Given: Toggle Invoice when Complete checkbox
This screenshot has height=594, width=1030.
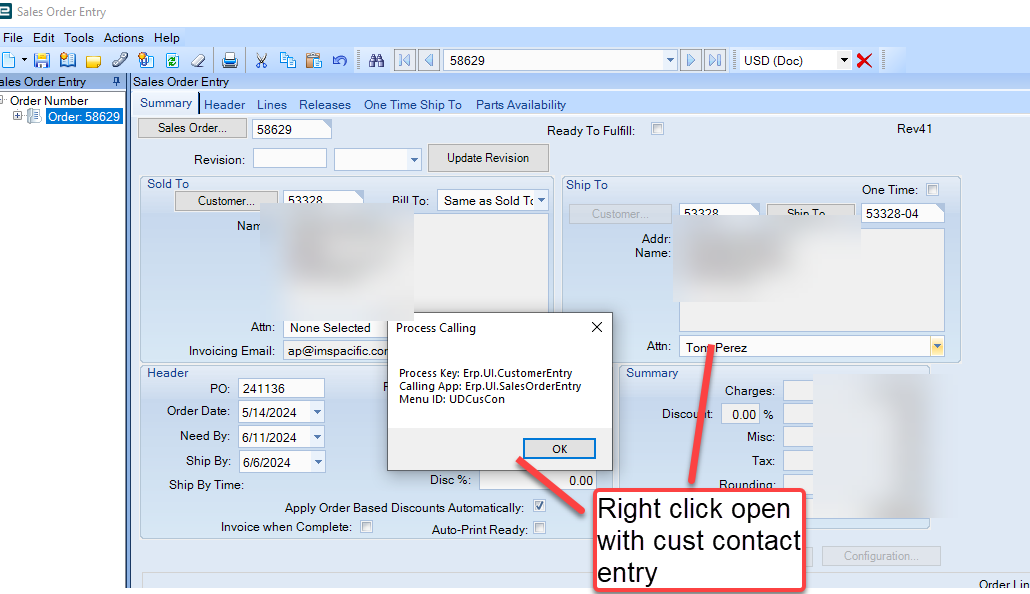Looking at the screenshot, I should point(367,526).
